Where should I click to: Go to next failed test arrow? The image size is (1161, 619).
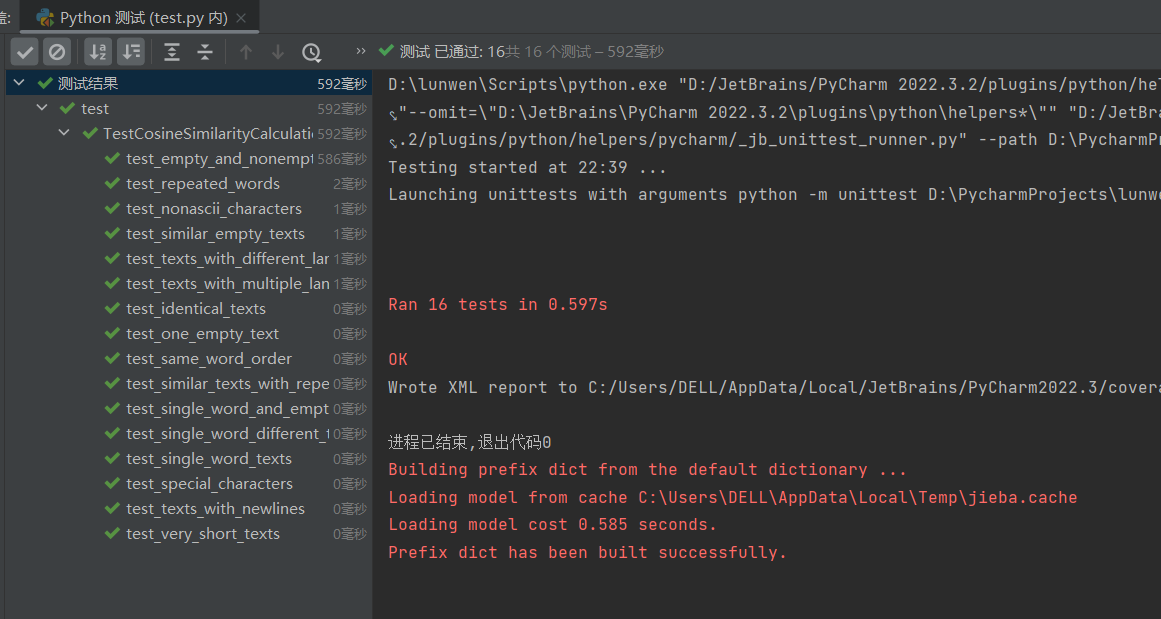278,52
